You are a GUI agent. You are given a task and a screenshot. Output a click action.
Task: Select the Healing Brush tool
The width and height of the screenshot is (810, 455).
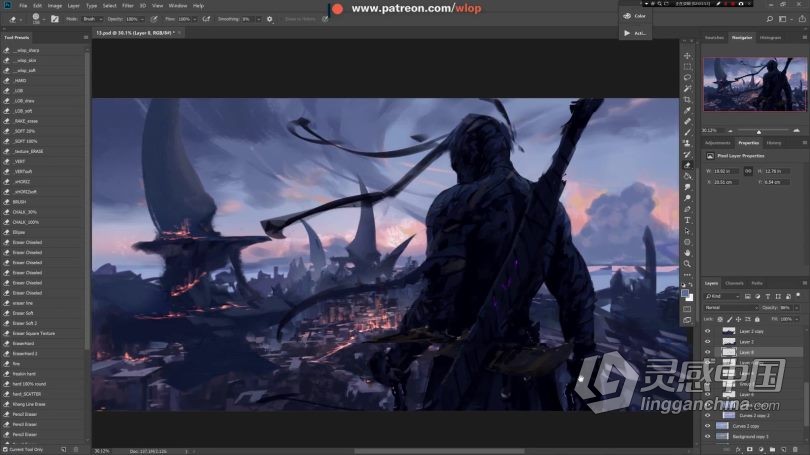click(x=687, y=121)
